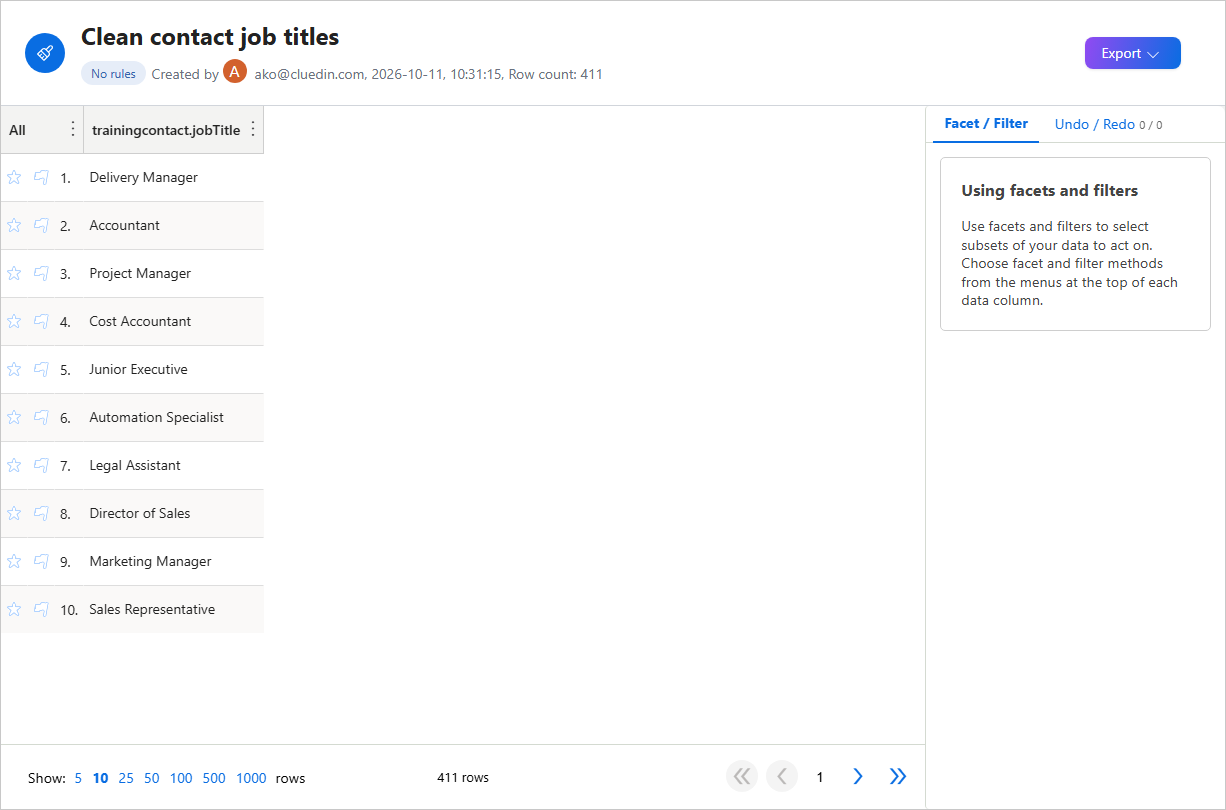1226x810 pixels.
Task: Go to the next page
Action: pos(858,777)
